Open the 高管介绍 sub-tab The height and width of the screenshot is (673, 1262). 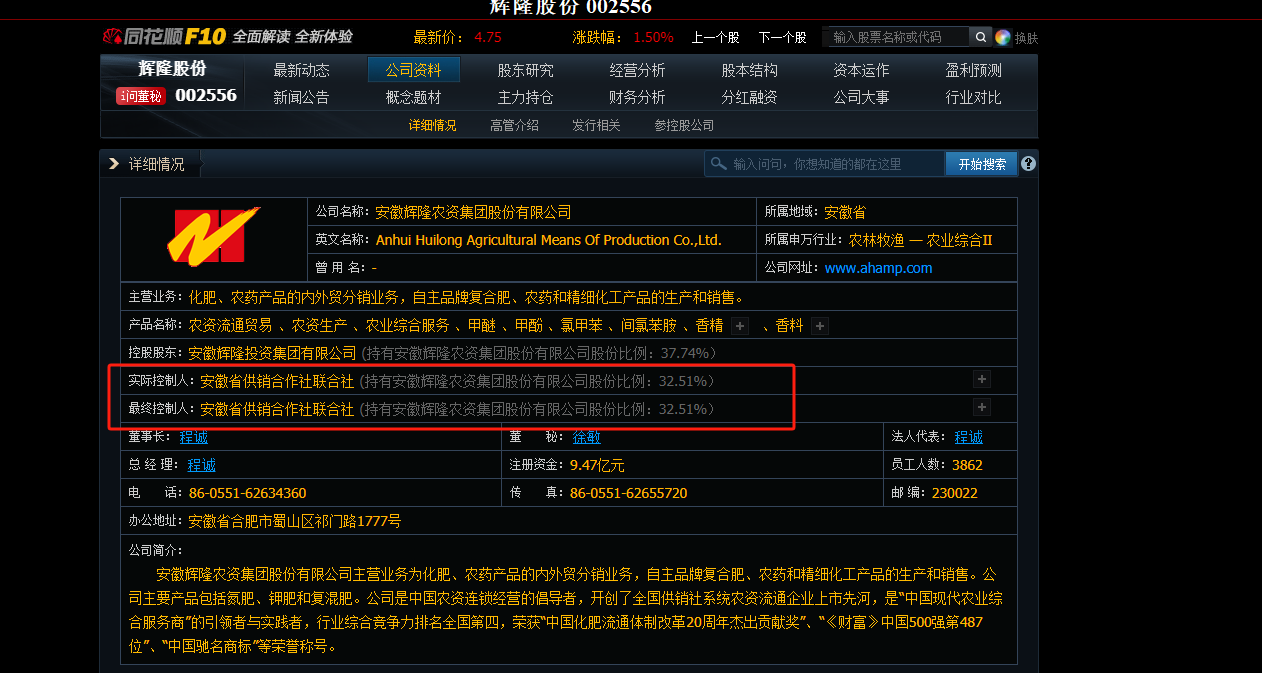click(514, 125)
